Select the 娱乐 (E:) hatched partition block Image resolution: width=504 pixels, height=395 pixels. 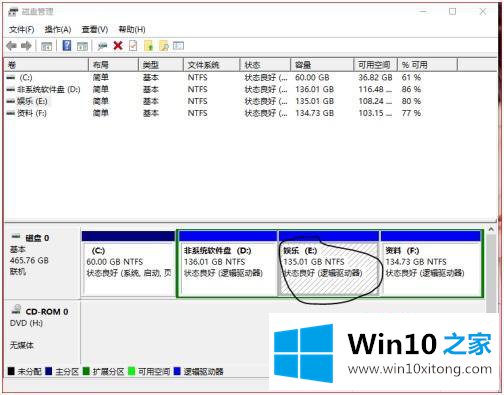click(329, 263)
